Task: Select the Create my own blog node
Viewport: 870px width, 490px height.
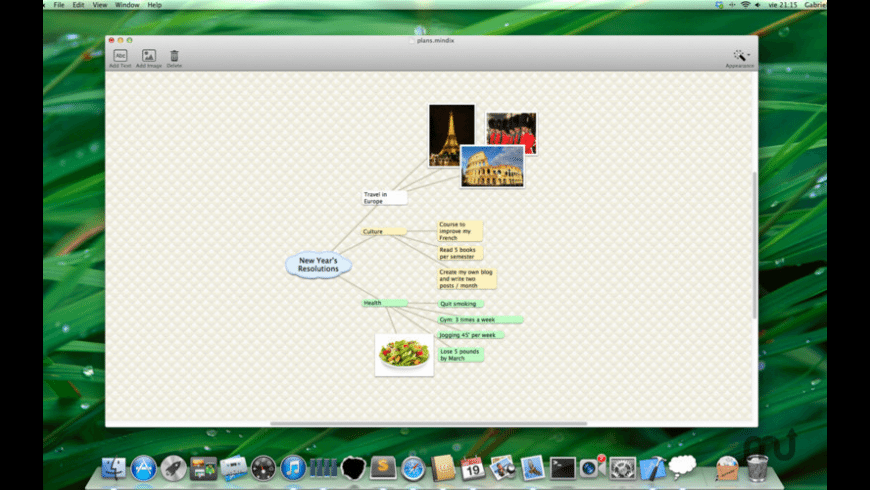Action: coord(467,279)
